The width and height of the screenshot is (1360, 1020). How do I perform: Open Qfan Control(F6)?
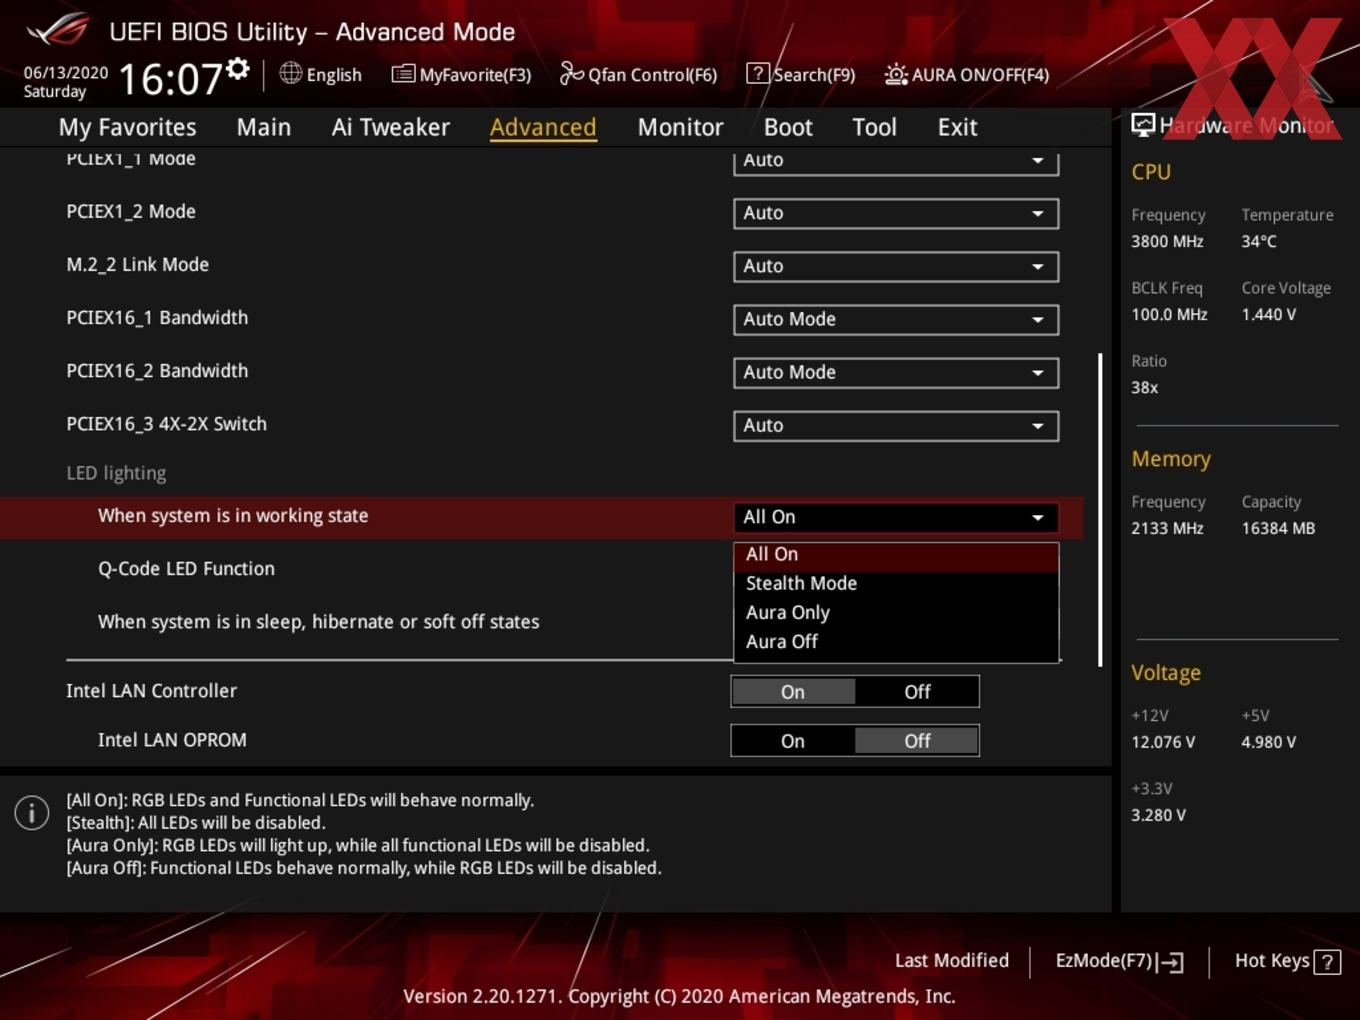click(x=639, y=74)
